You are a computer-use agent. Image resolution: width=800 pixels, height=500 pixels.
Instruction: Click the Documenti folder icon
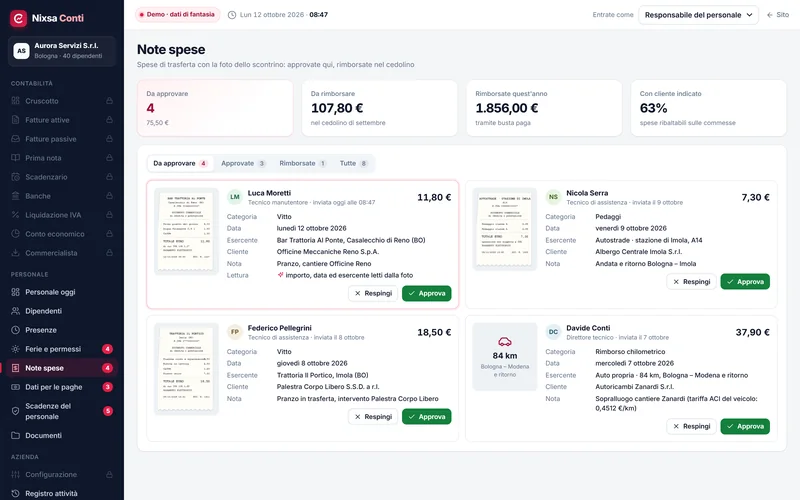coord(15,435)
